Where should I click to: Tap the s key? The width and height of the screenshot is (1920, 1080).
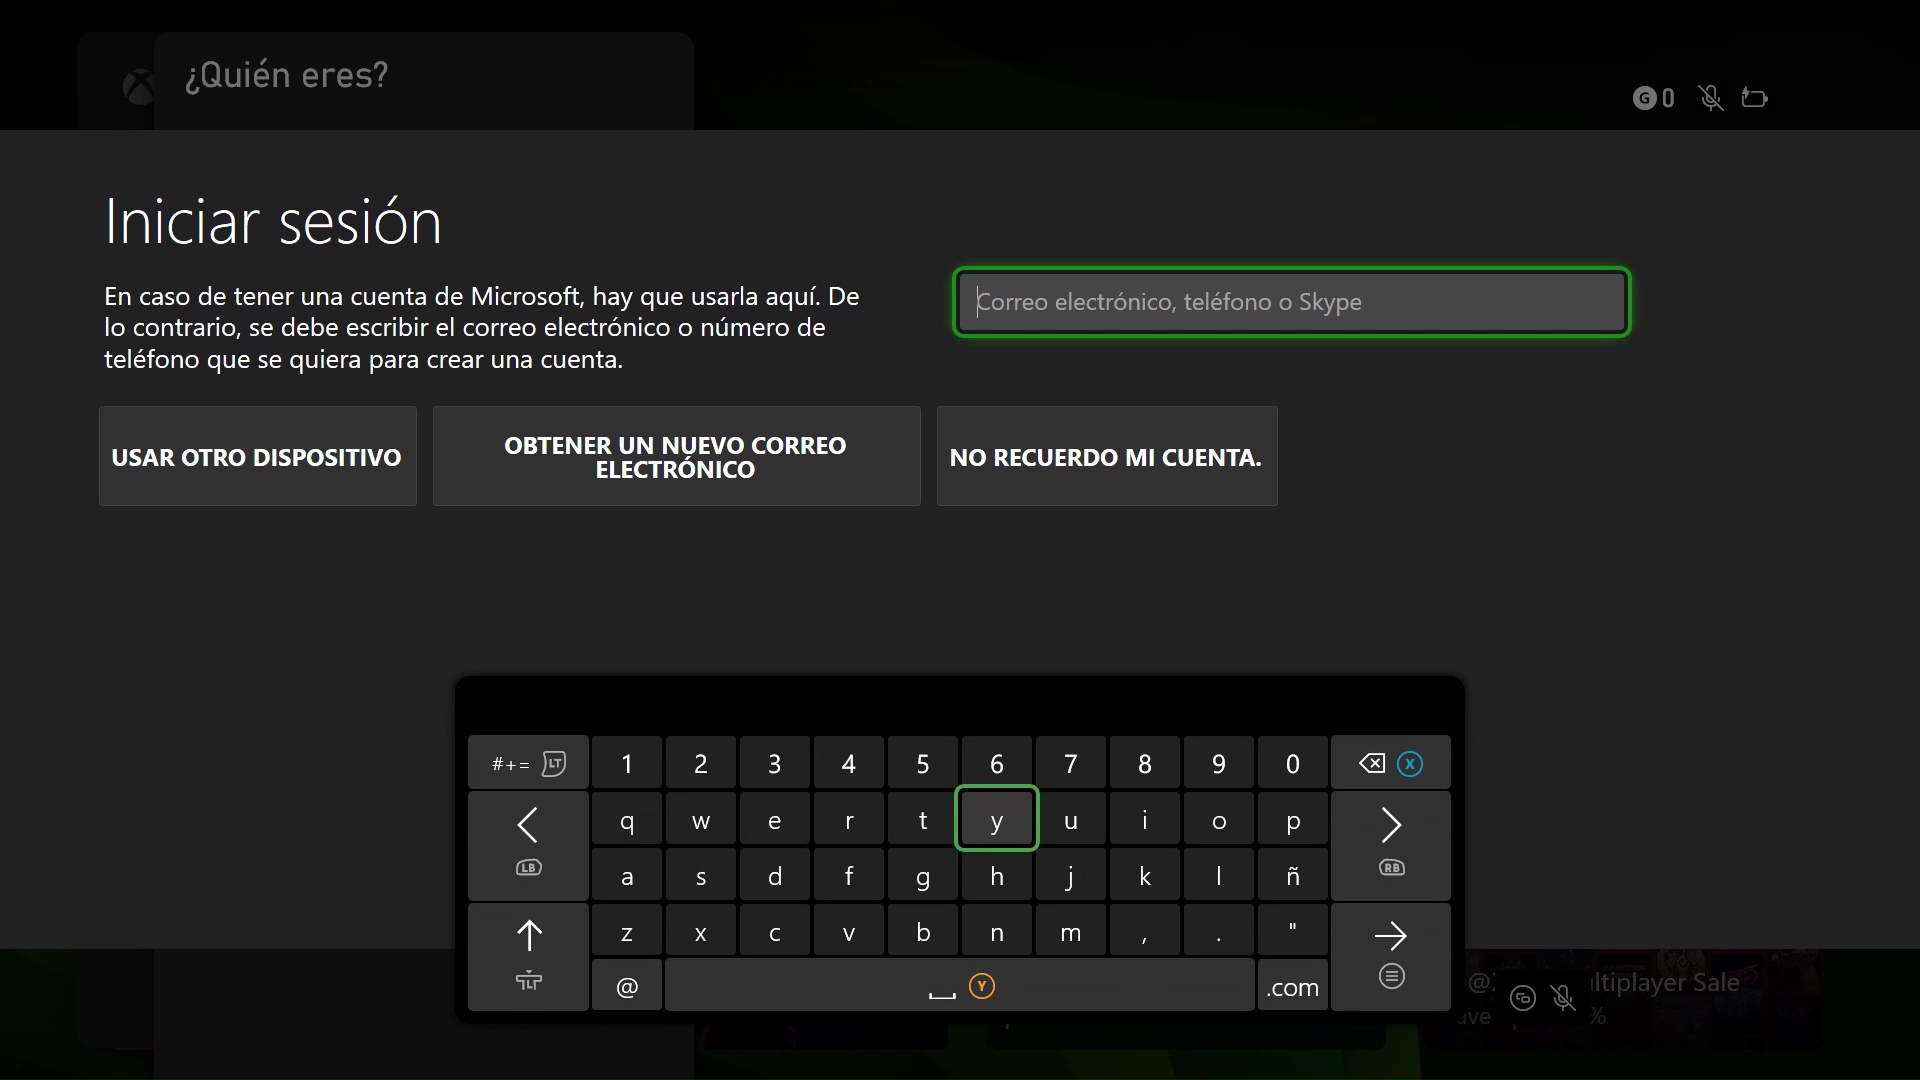[x=701, y=876]
